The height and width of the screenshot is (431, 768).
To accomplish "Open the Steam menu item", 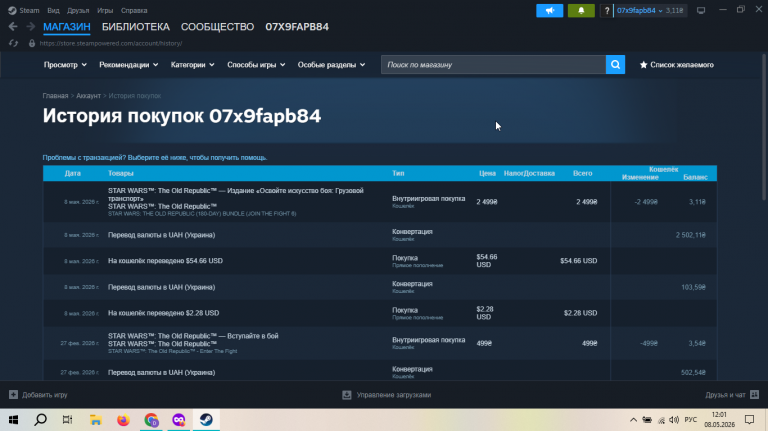I will point(29,10).
